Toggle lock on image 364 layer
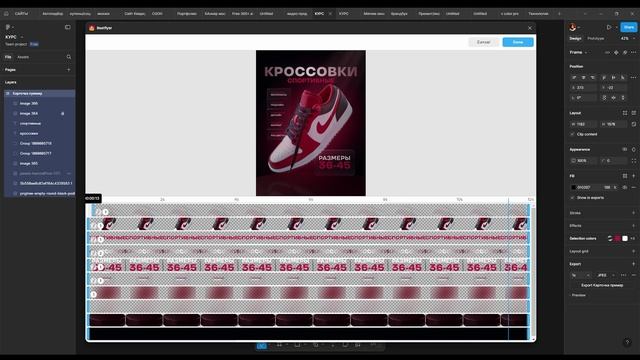640x360 pixels. (63, 113)
